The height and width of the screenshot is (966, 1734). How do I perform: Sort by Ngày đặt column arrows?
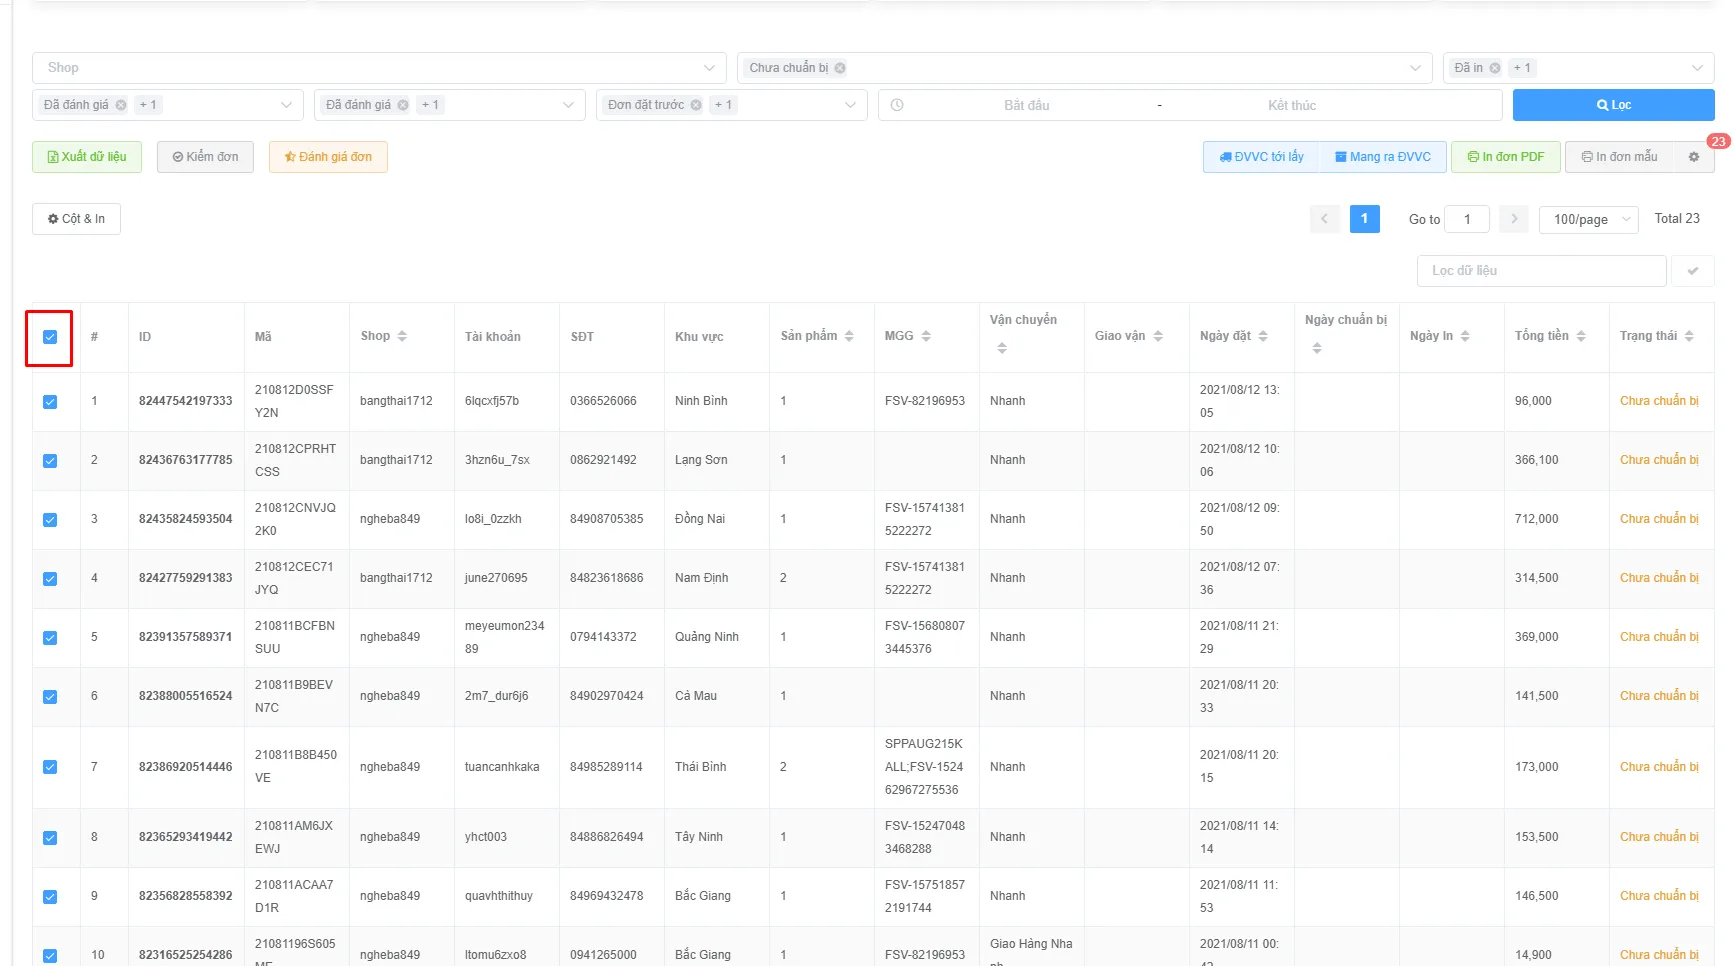(x=1263, y=336)
